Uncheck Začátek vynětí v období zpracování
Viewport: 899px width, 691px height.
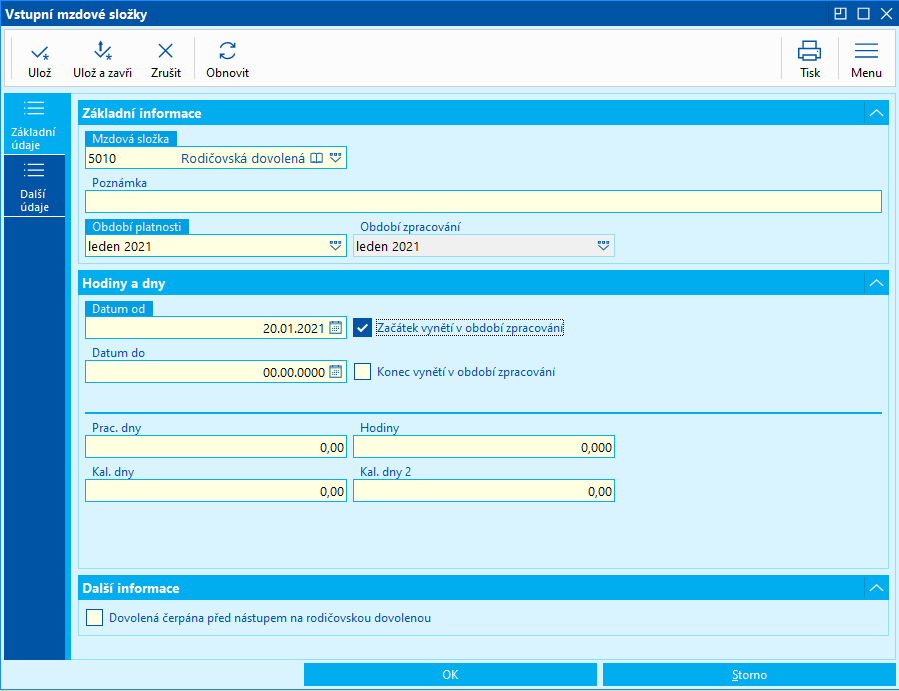pyautogui.click(x=363, y=327)
